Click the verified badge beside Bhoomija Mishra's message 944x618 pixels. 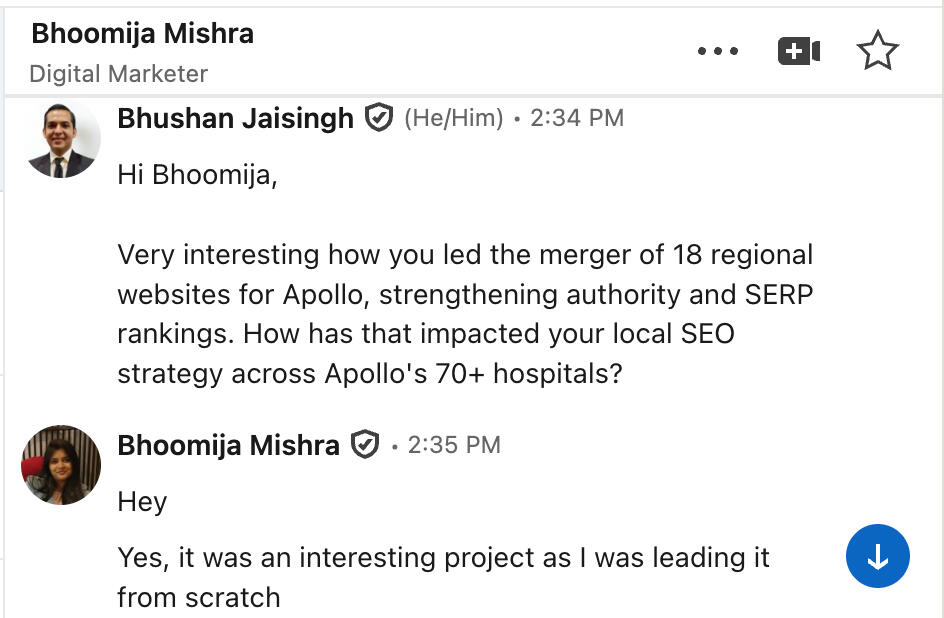point(364,444)
